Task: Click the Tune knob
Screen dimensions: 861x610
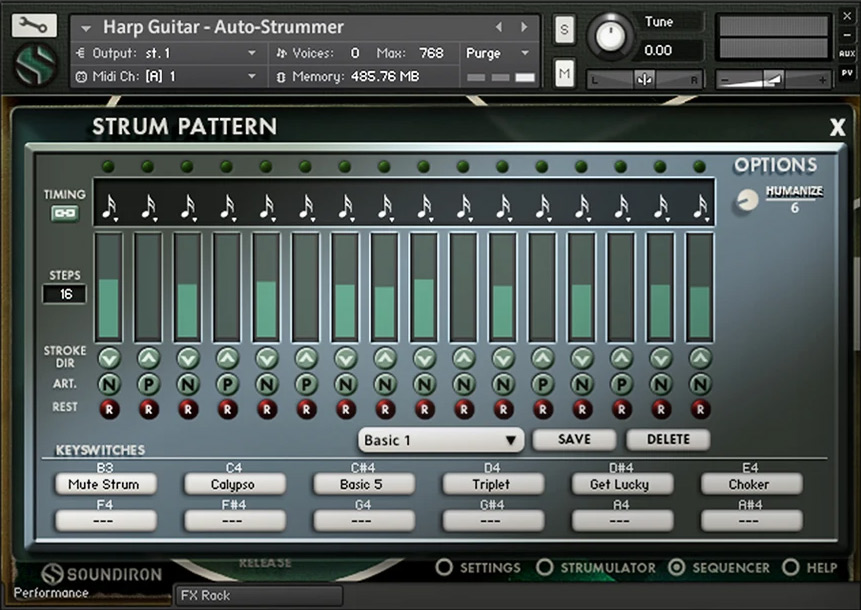Action: click(610, 35)
